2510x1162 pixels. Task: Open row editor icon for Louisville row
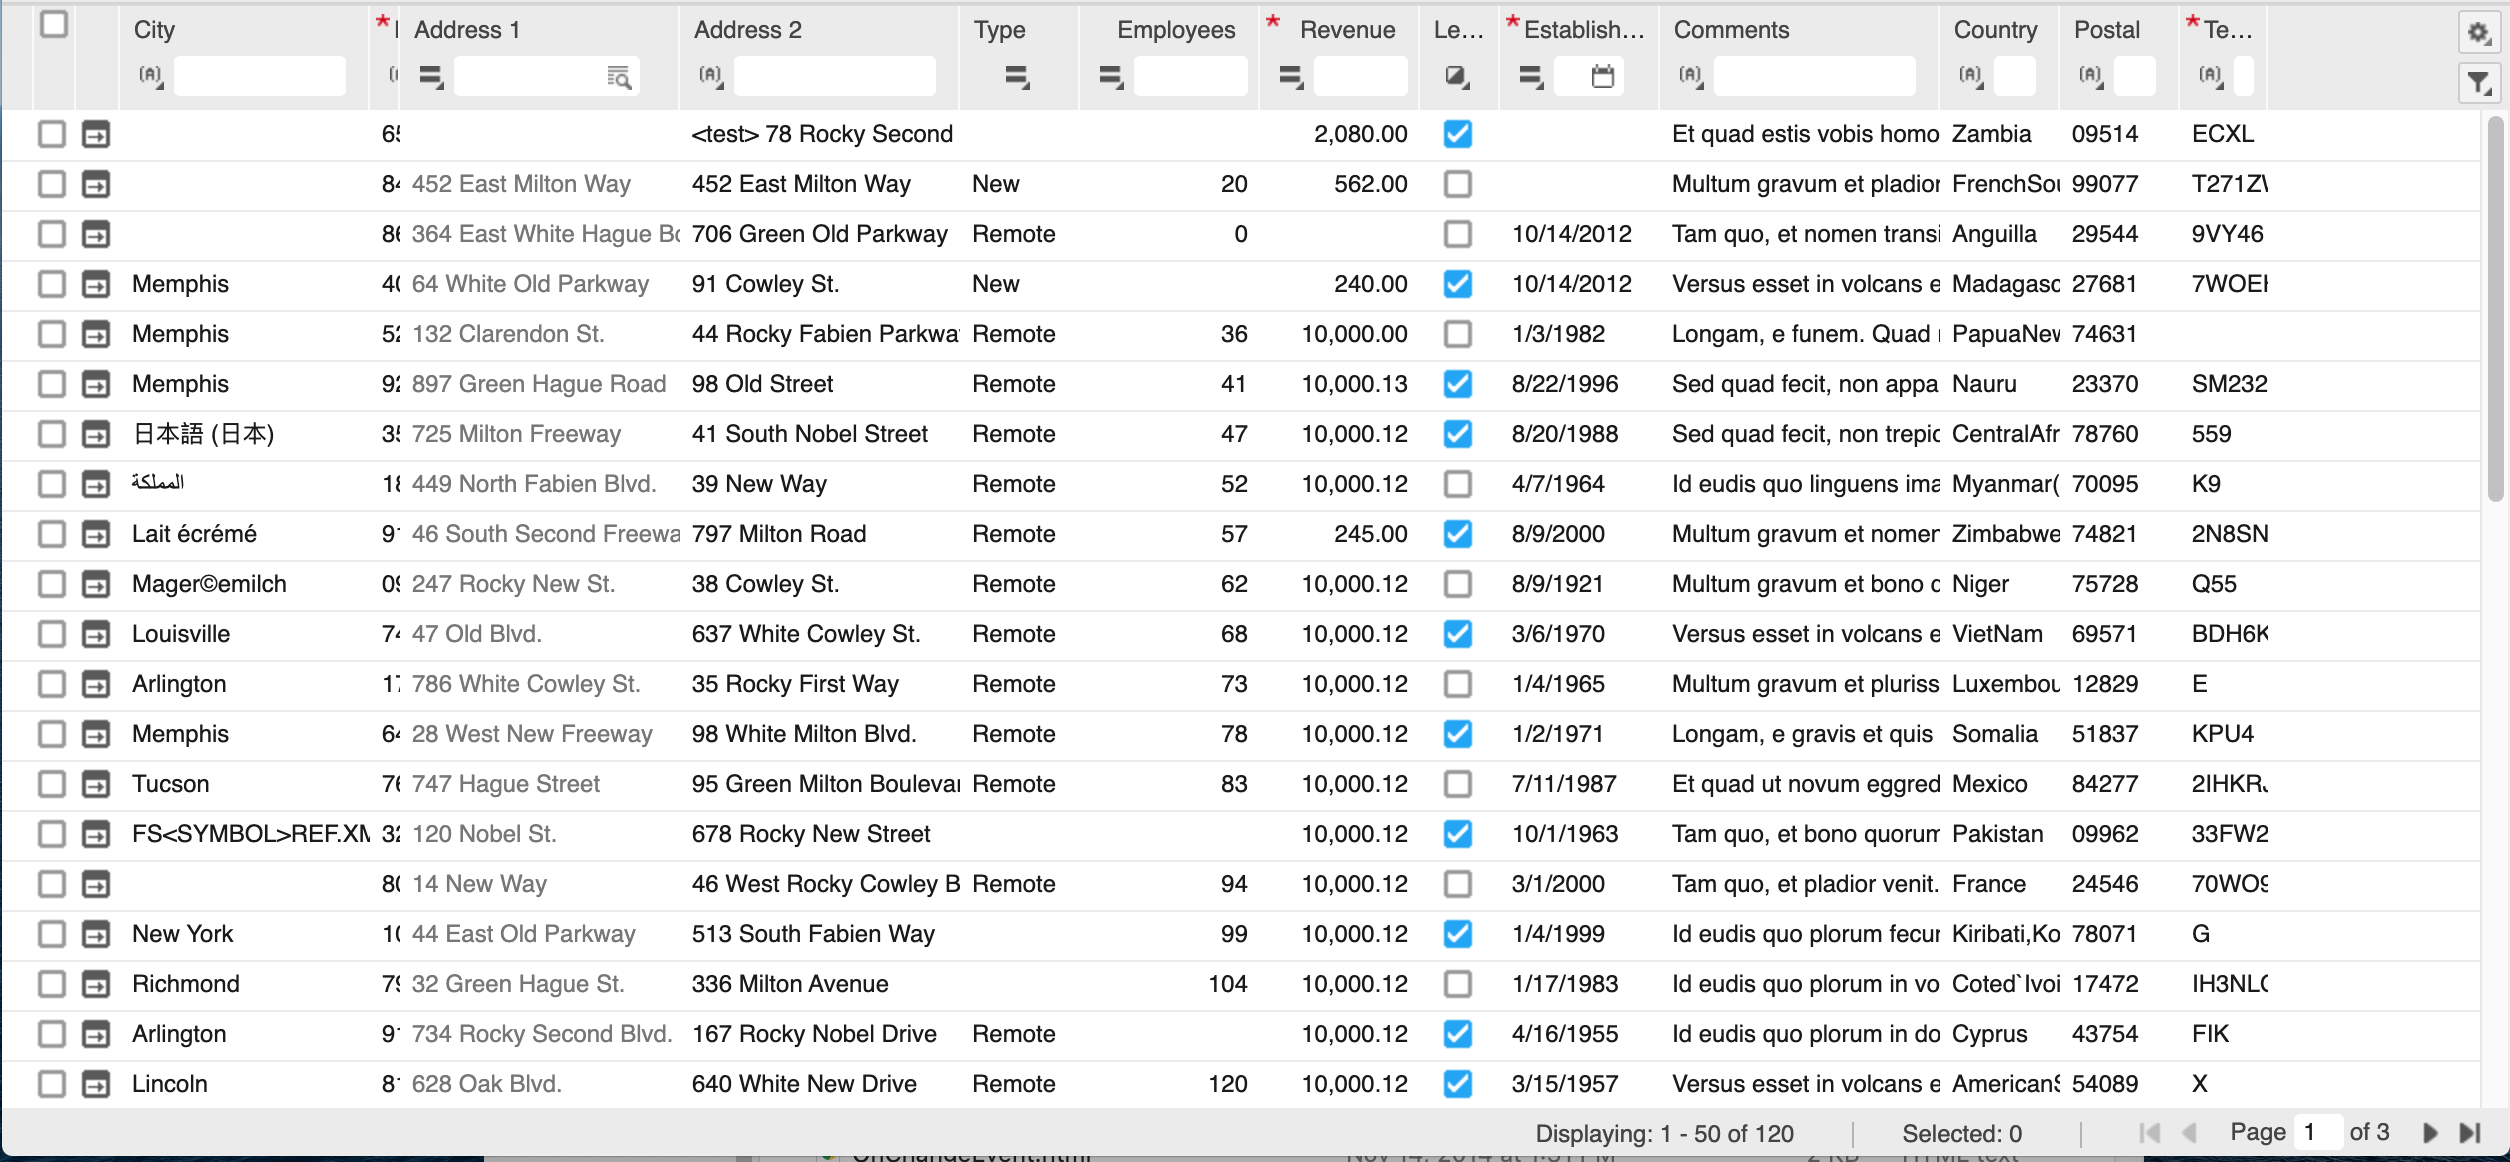[96, 634]
